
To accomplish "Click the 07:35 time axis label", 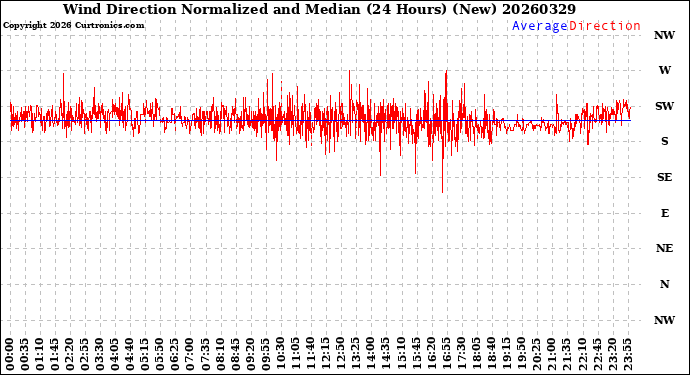I will coord(205,355).
